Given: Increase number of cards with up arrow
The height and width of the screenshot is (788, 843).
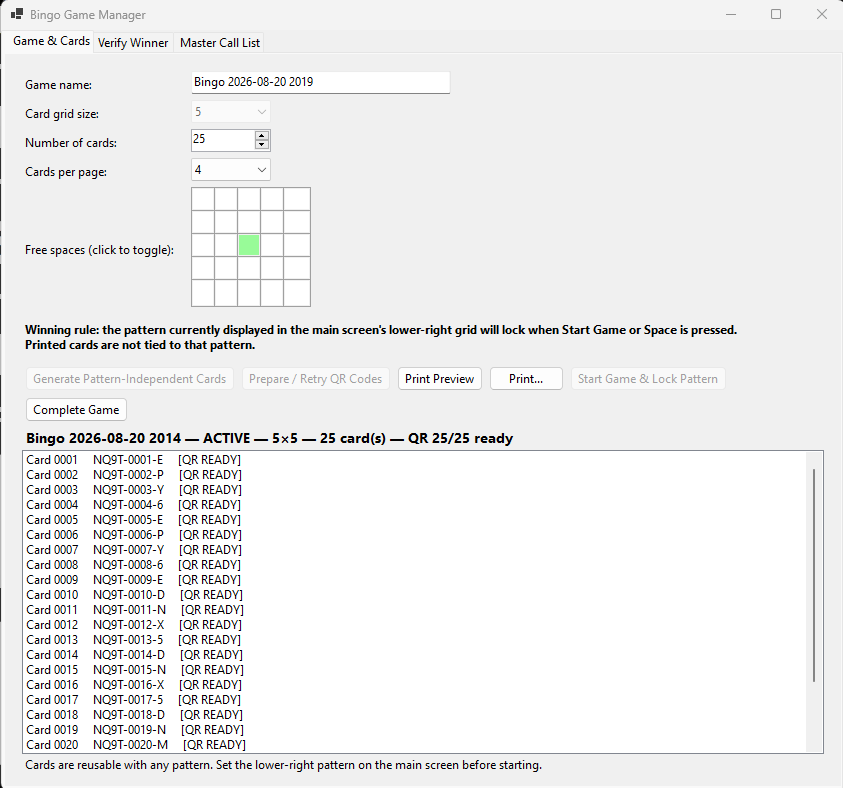Looking at the screenshot, I should point(262,135).
